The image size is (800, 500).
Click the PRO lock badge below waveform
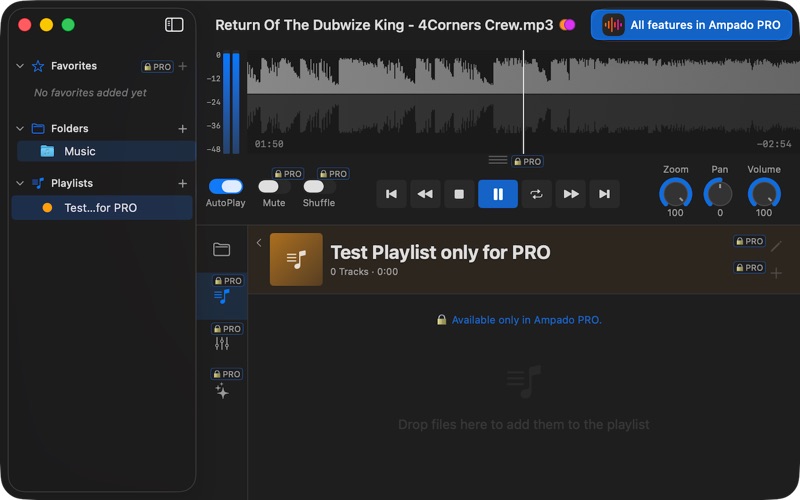point(528,161)
